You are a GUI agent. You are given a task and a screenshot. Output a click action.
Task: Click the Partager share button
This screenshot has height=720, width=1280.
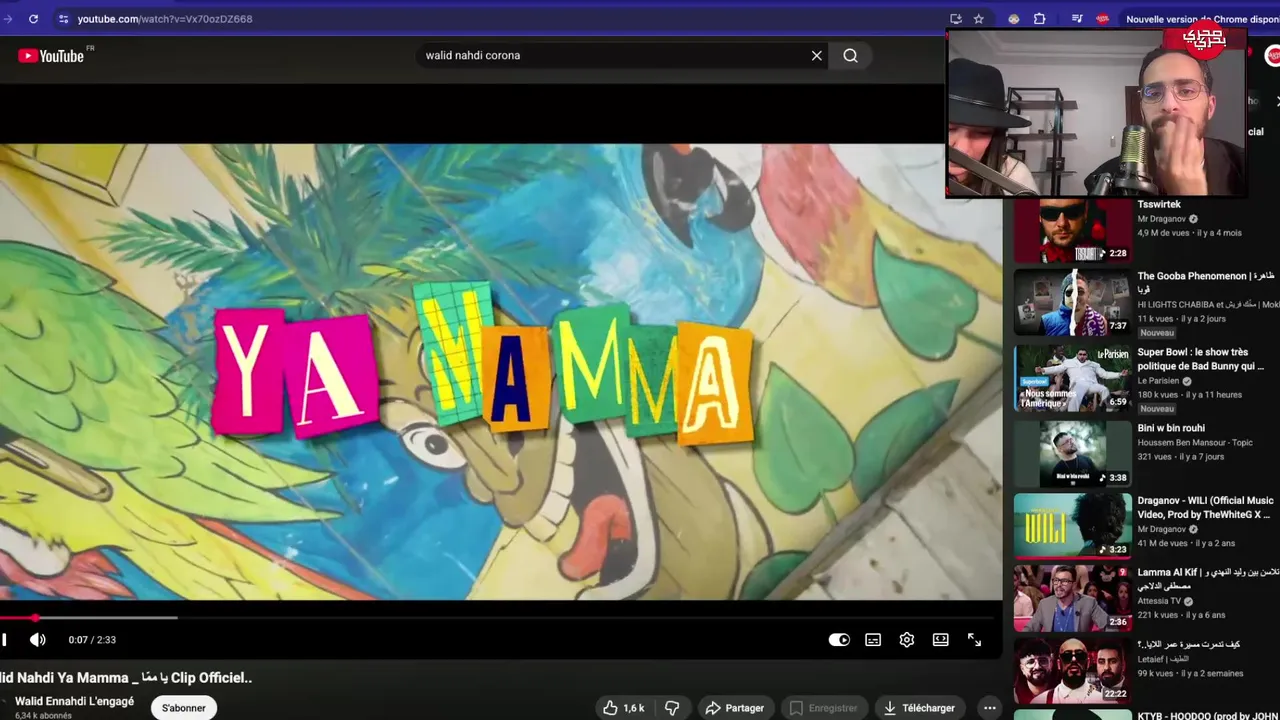pyautogui.click(x=735, y=708)
